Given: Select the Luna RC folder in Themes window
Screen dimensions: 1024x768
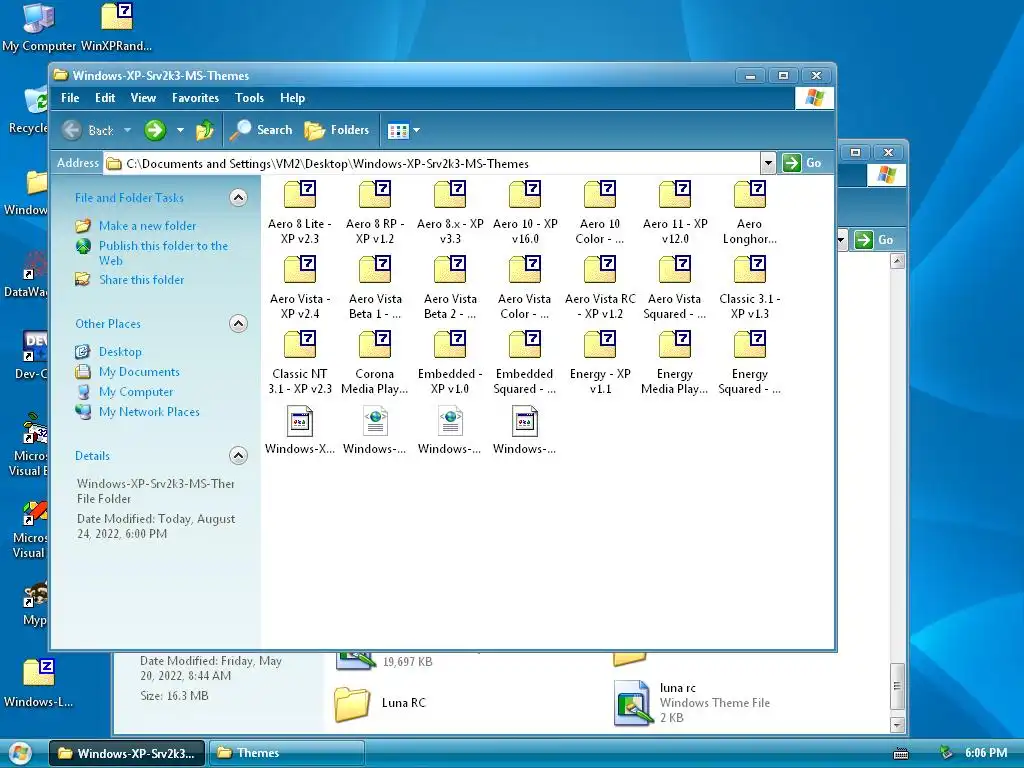Looking at the screenshot, I should pos(380,703).
